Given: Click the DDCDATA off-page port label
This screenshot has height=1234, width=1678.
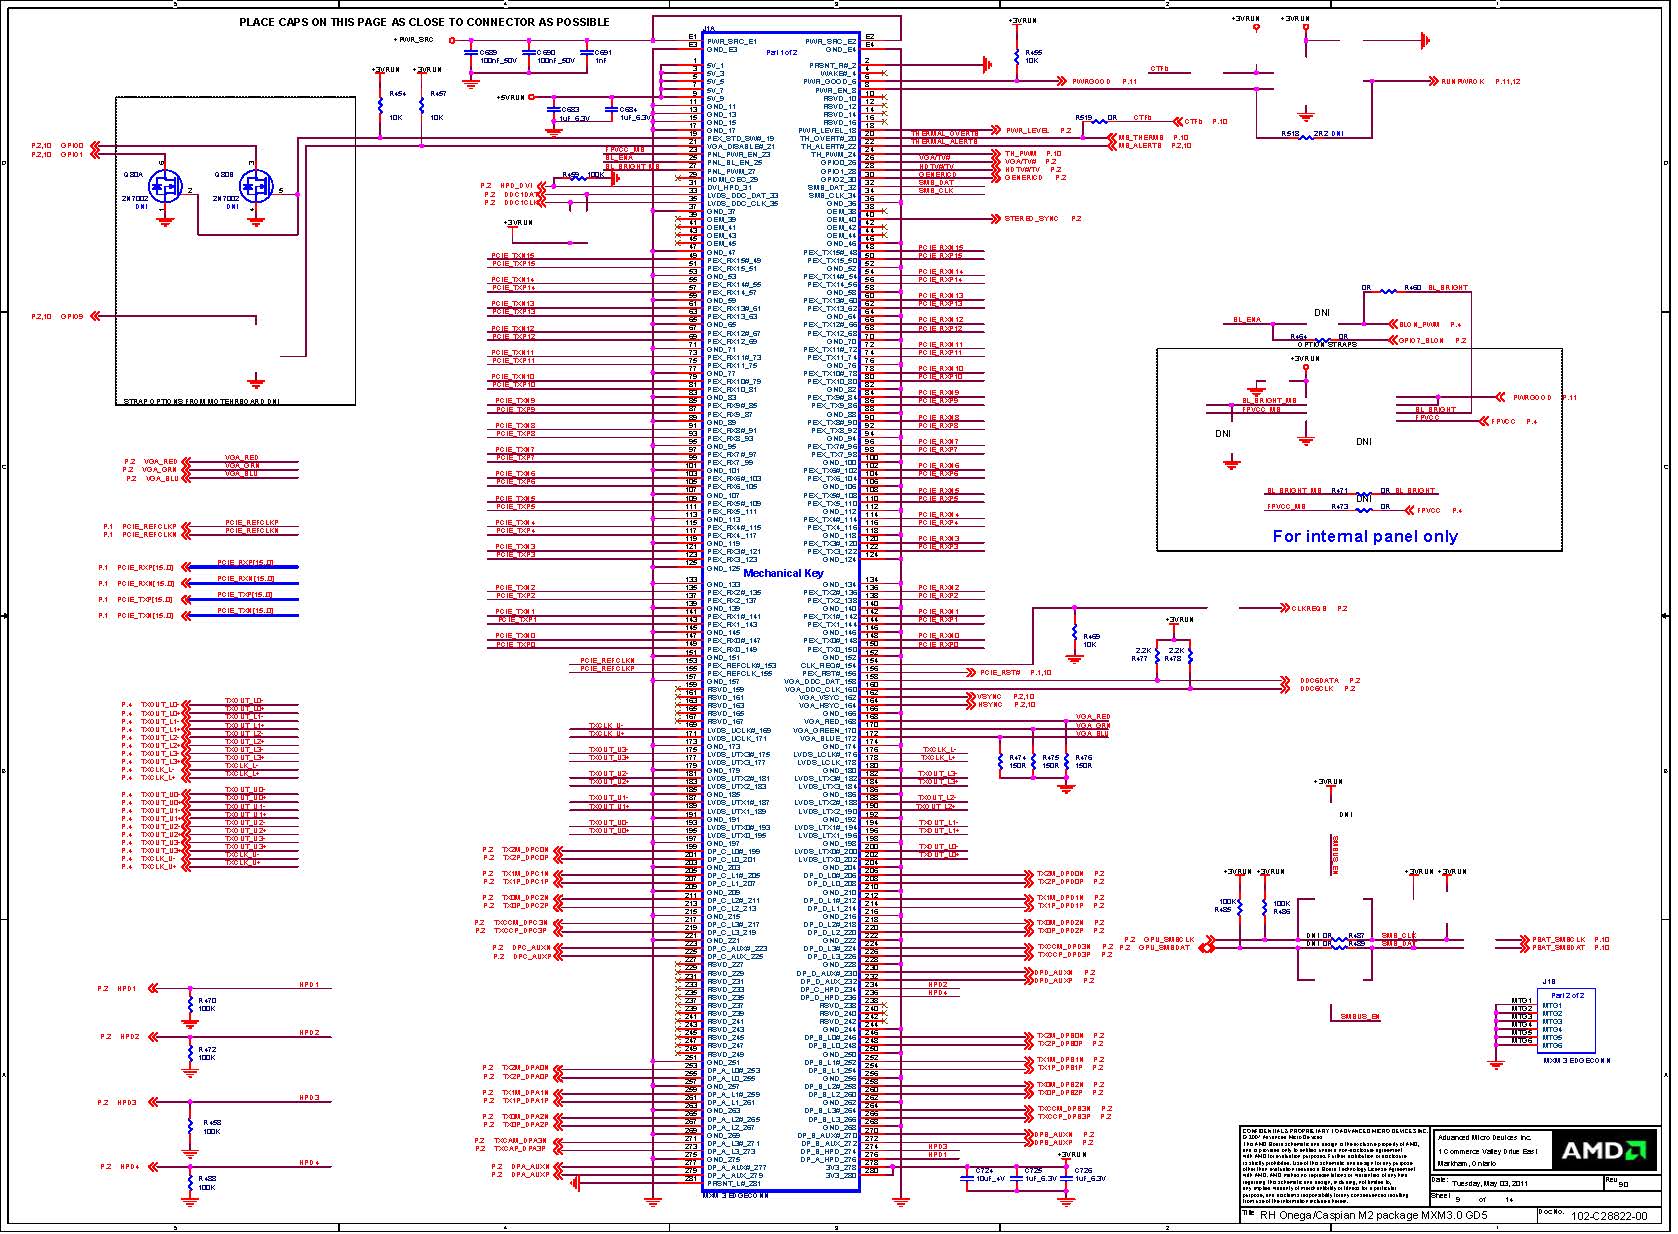Looking at the screenshot, I should click(x=1319, y=681).
